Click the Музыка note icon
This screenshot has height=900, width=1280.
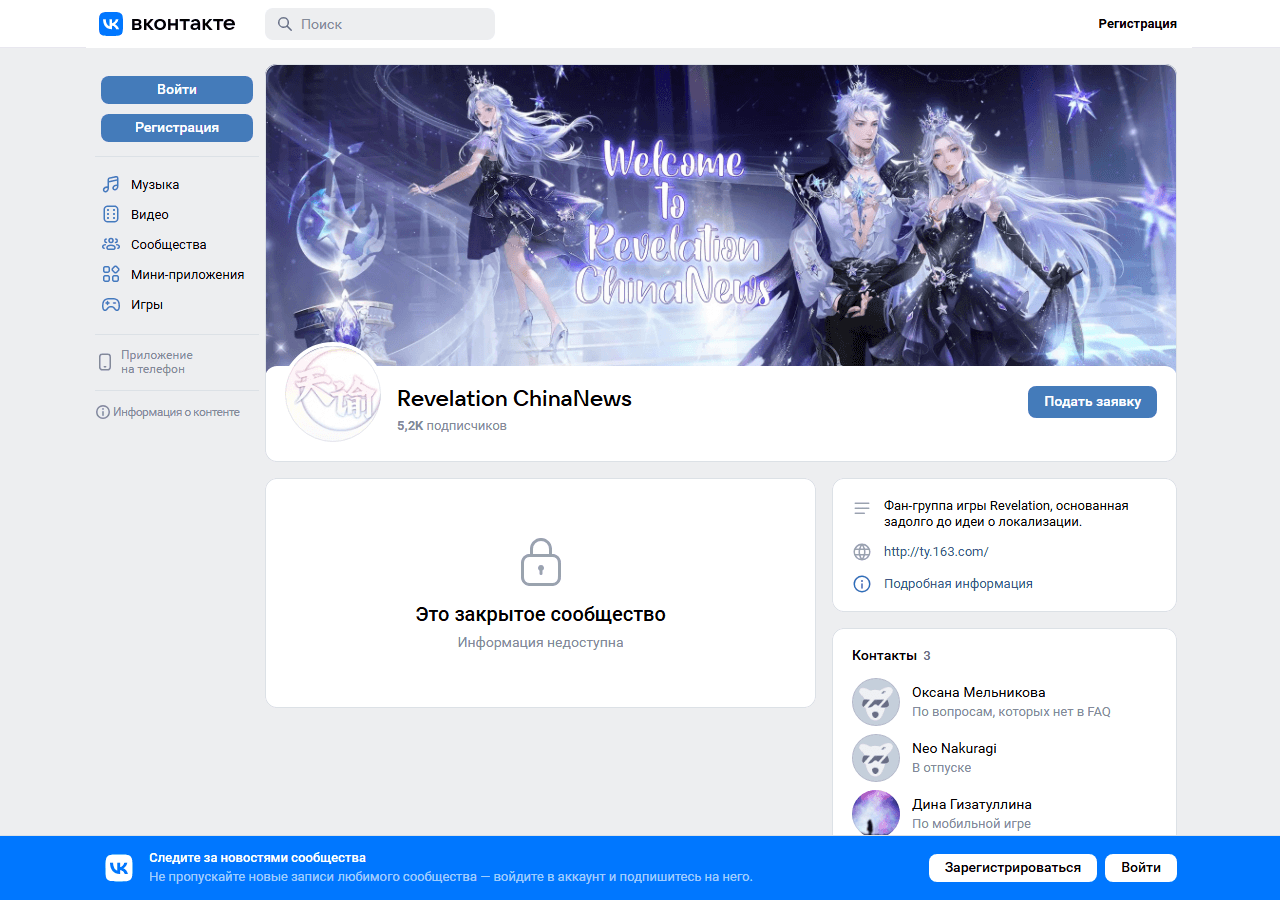pos(111,185)
